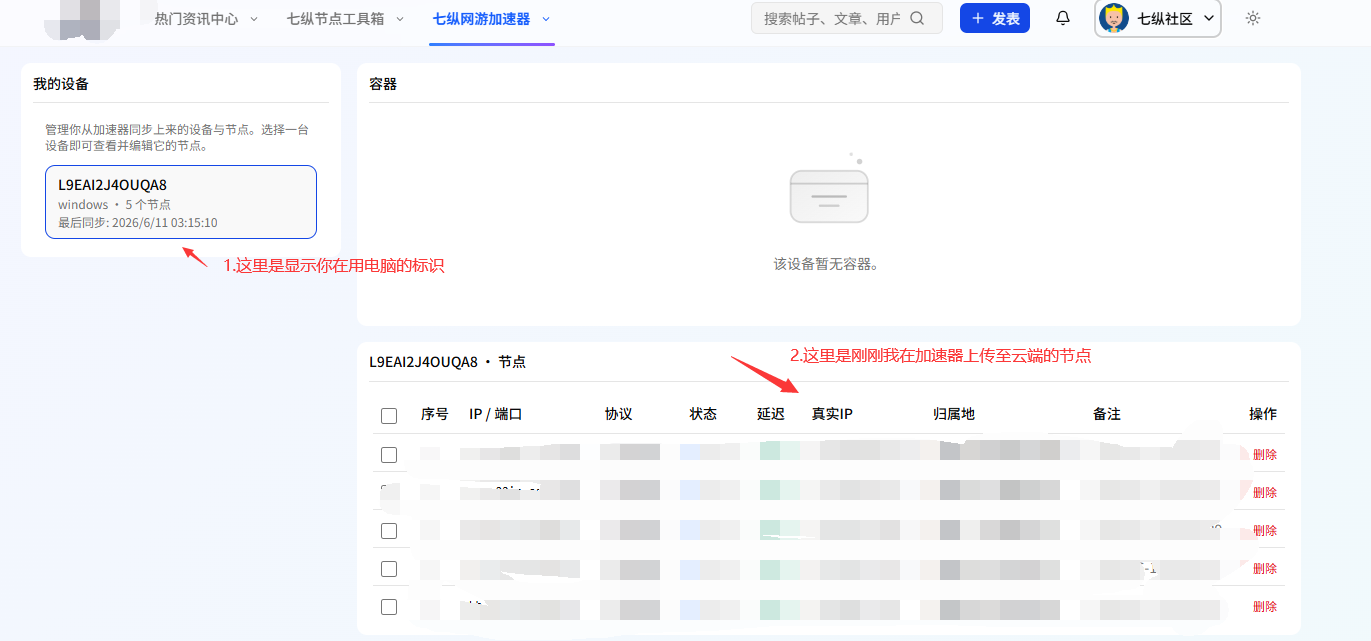
Task: Click the 备注 column header
Action: pos(1107,414)
